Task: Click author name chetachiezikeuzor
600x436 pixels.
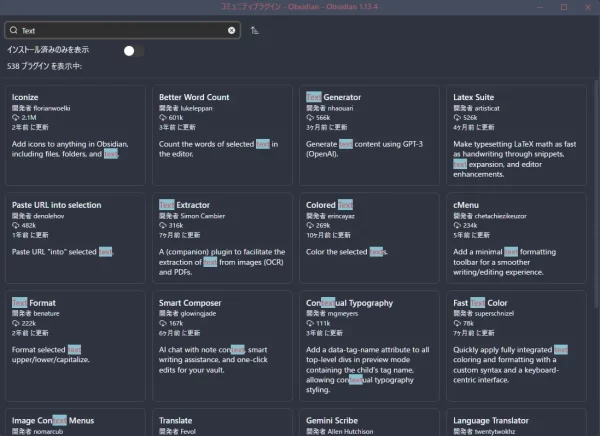Action: (x=501, y=216)
